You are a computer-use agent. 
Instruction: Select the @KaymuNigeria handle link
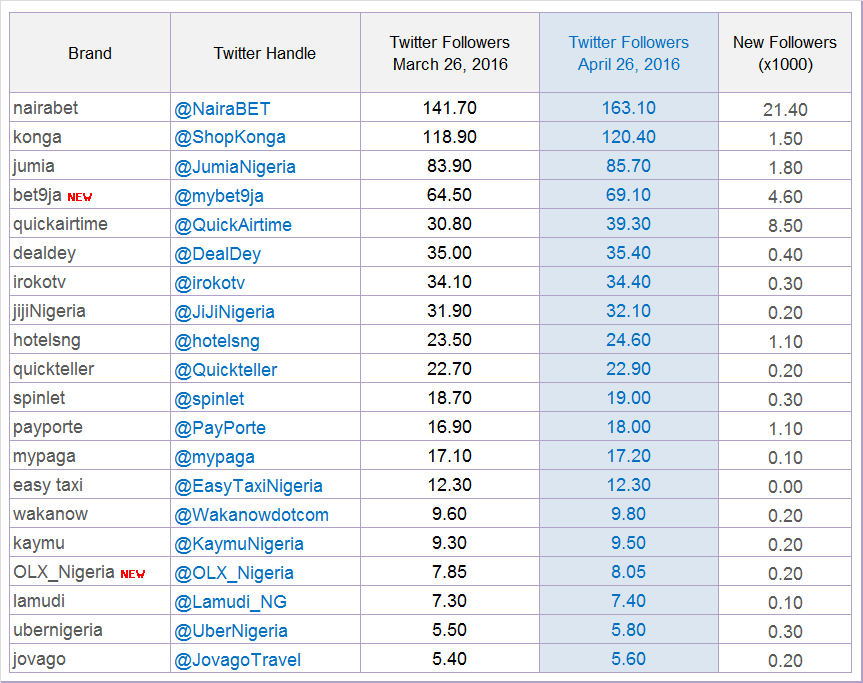click(239, 544)
